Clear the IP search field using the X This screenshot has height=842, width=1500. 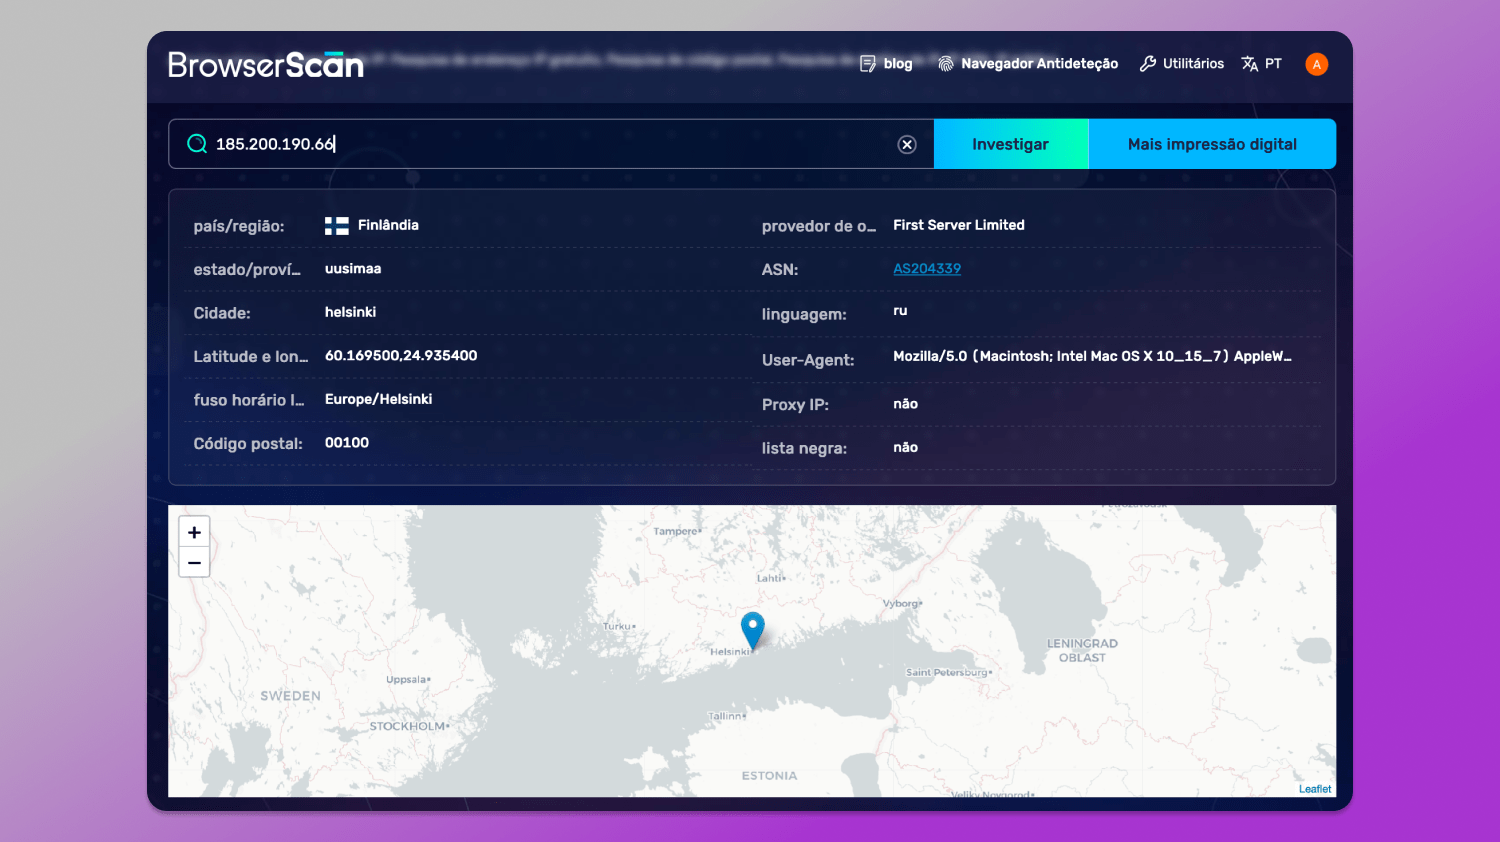pyautogui.click(x=907, y=143)
